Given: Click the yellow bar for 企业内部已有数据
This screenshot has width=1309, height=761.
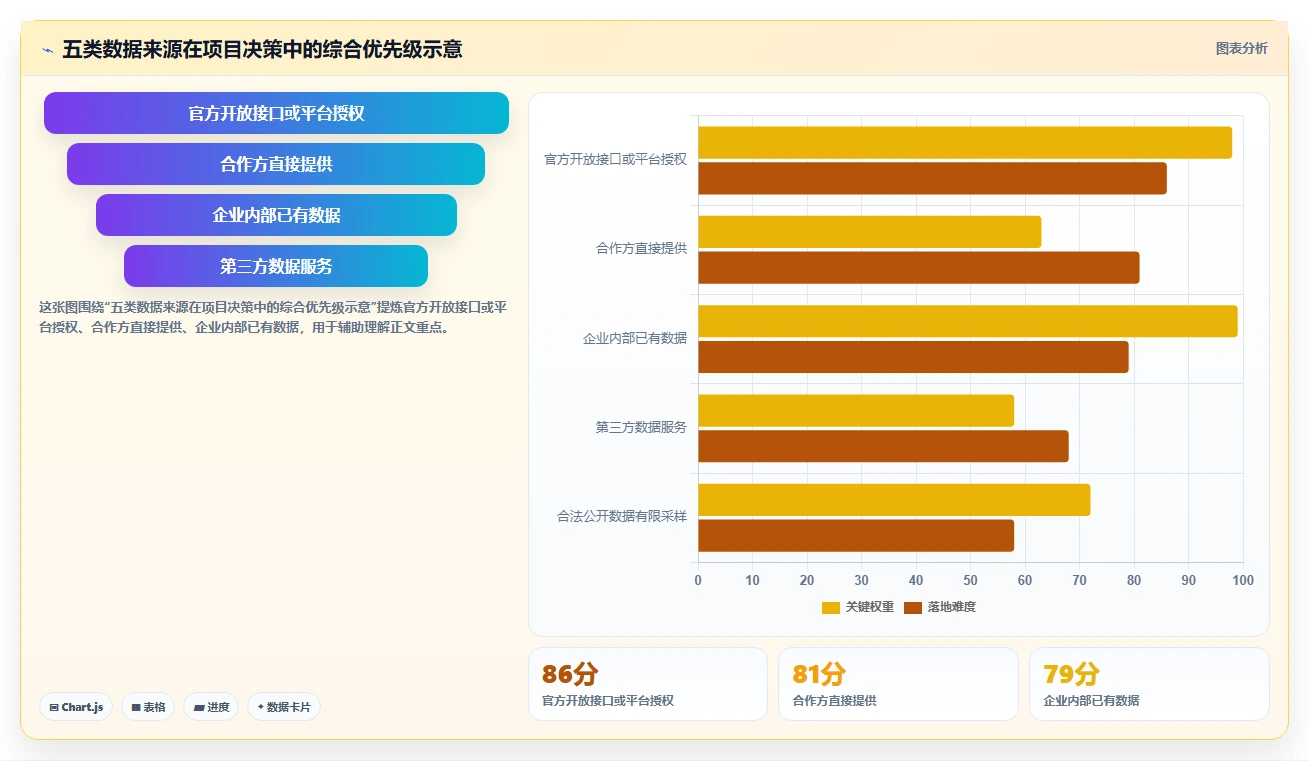Looking at the screenshot, I should click(x=968, y=321).
